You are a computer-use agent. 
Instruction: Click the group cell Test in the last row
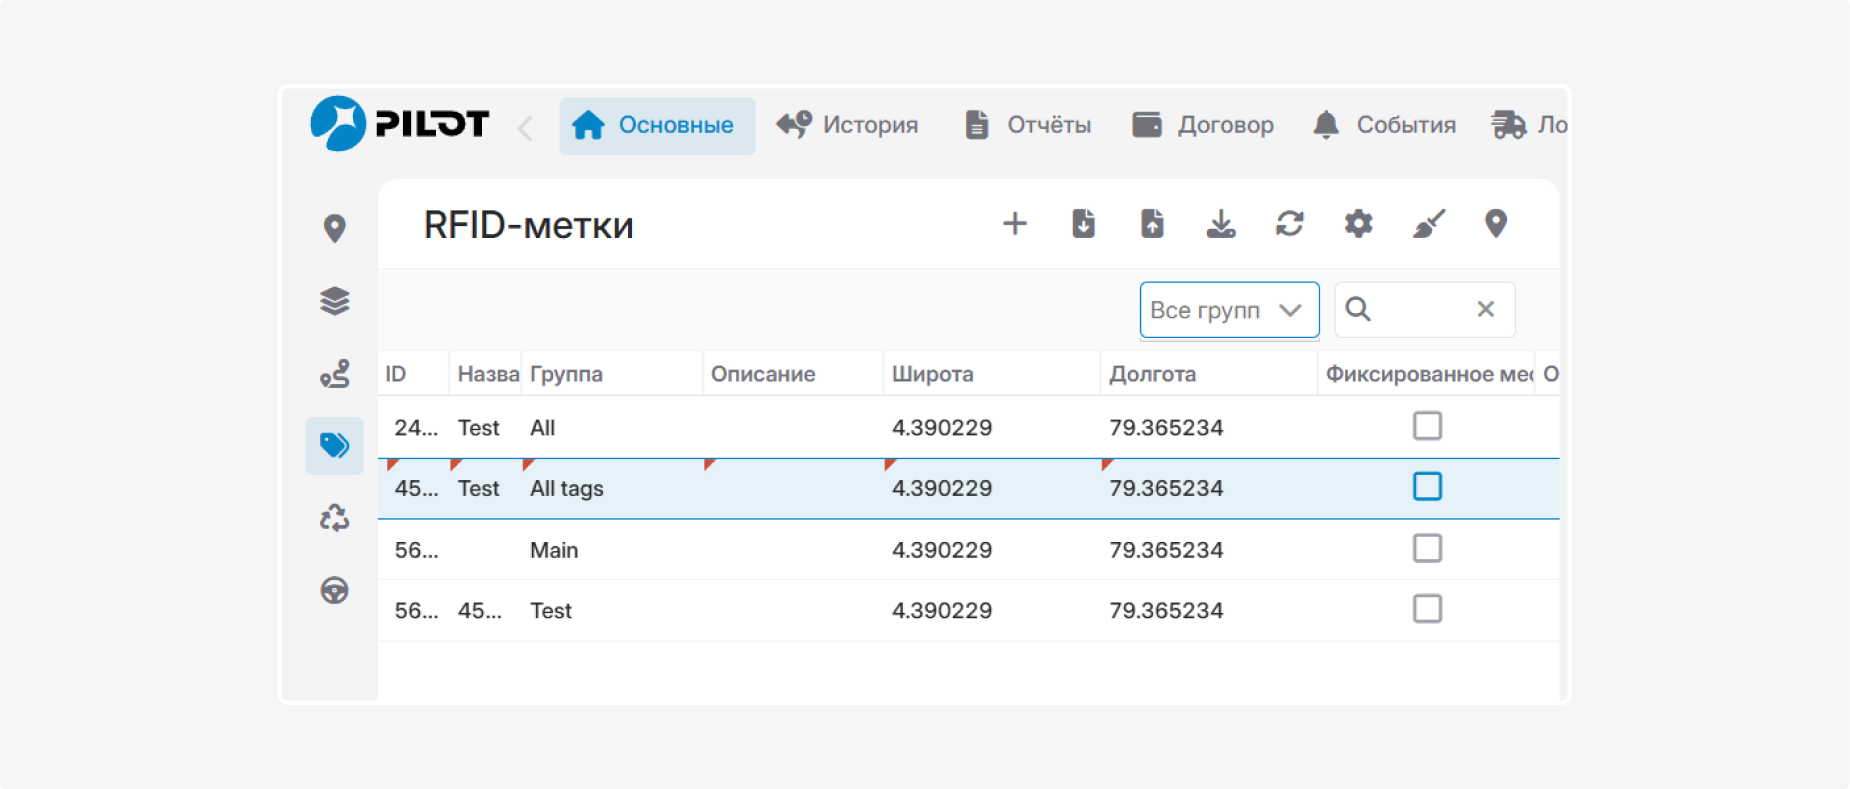coord(551,611)
